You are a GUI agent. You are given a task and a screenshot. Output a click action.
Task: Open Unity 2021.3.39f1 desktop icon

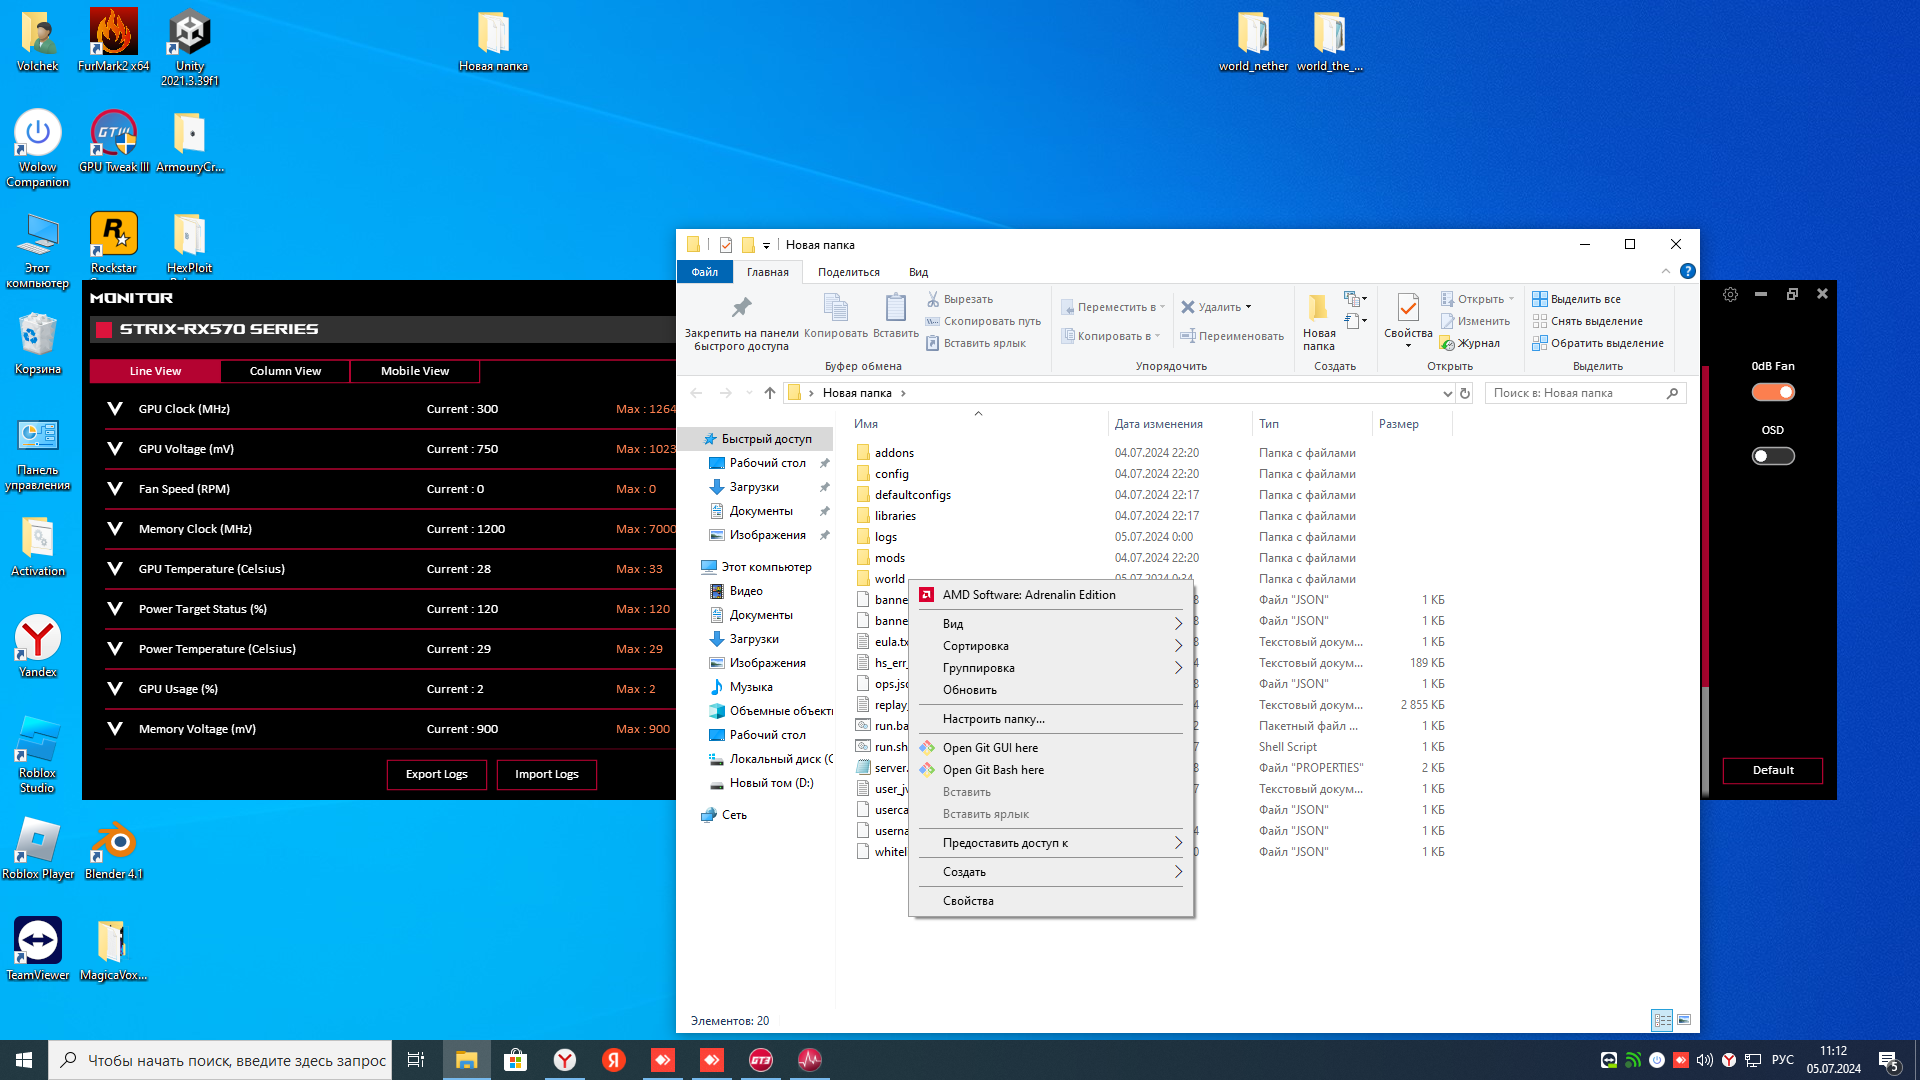(x=189, y=47)
